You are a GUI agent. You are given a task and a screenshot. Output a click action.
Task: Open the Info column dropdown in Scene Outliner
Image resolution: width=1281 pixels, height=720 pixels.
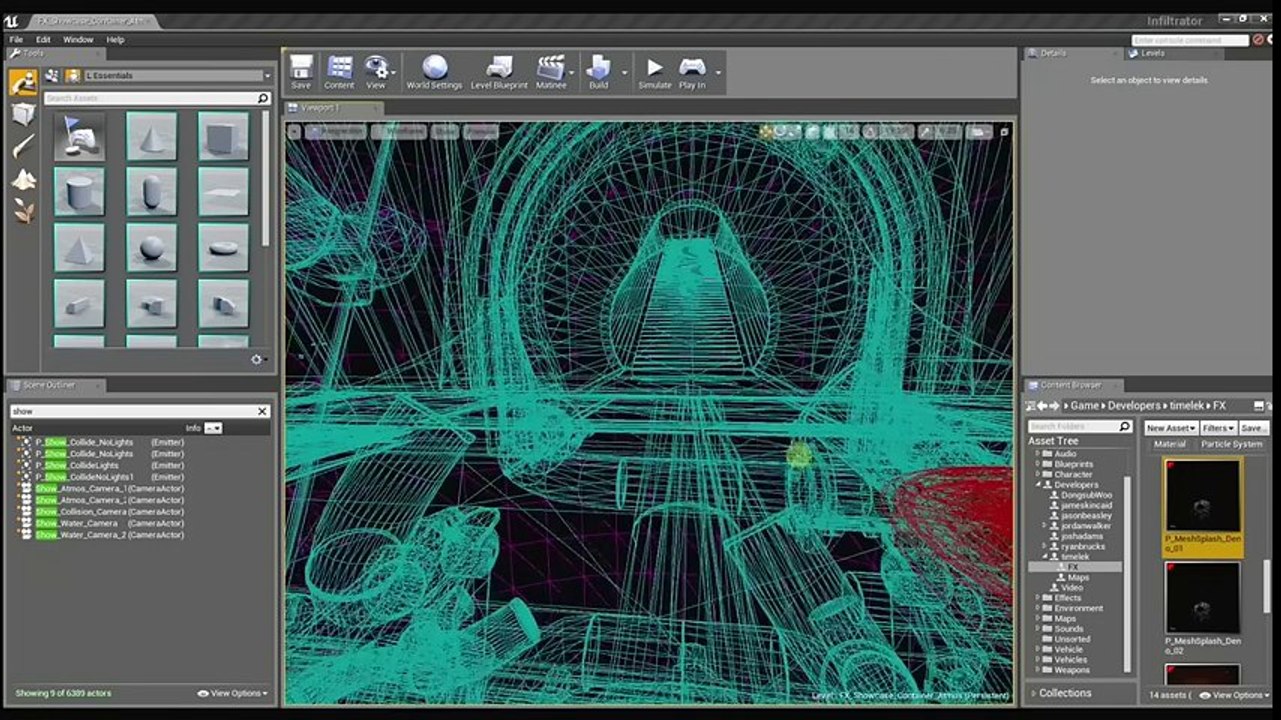[x=213, y=428]
